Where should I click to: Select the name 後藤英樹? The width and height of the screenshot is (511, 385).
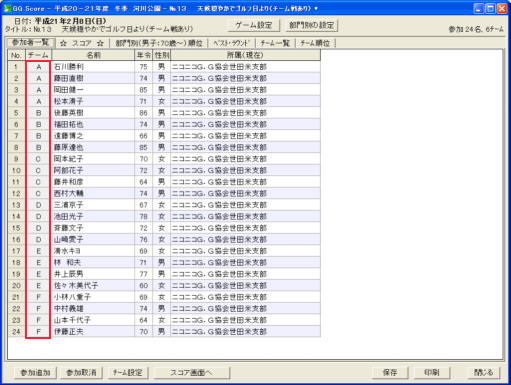tap(69, 113)
